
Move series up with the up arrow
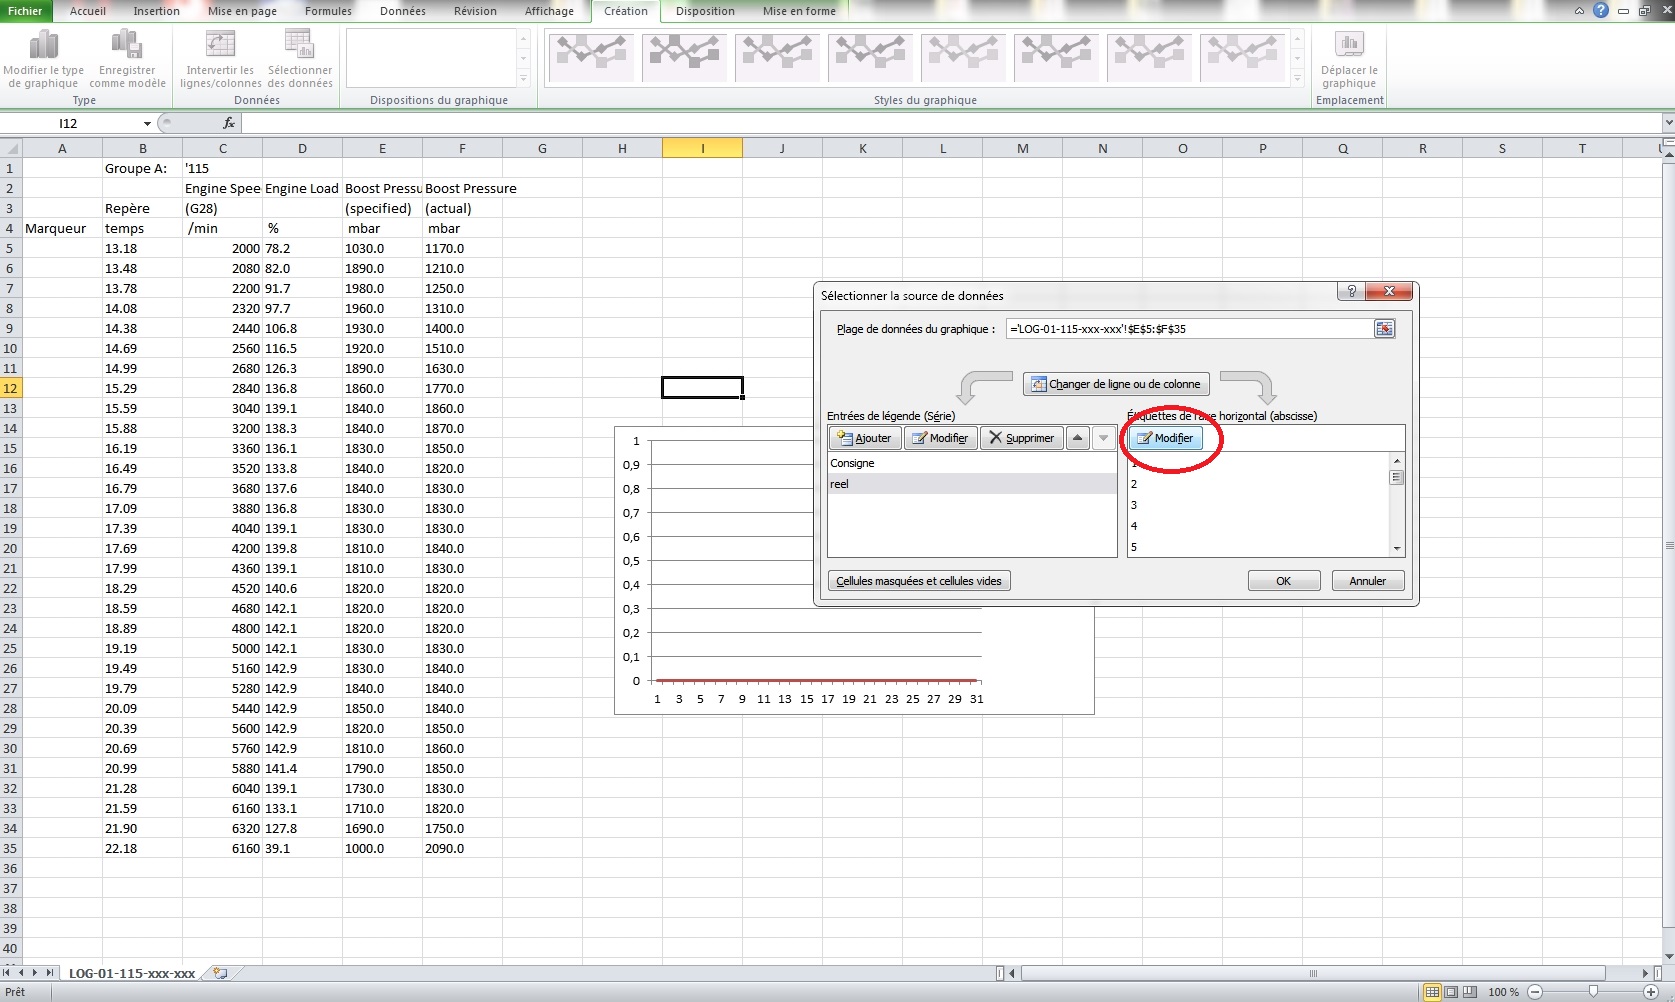1077,438
